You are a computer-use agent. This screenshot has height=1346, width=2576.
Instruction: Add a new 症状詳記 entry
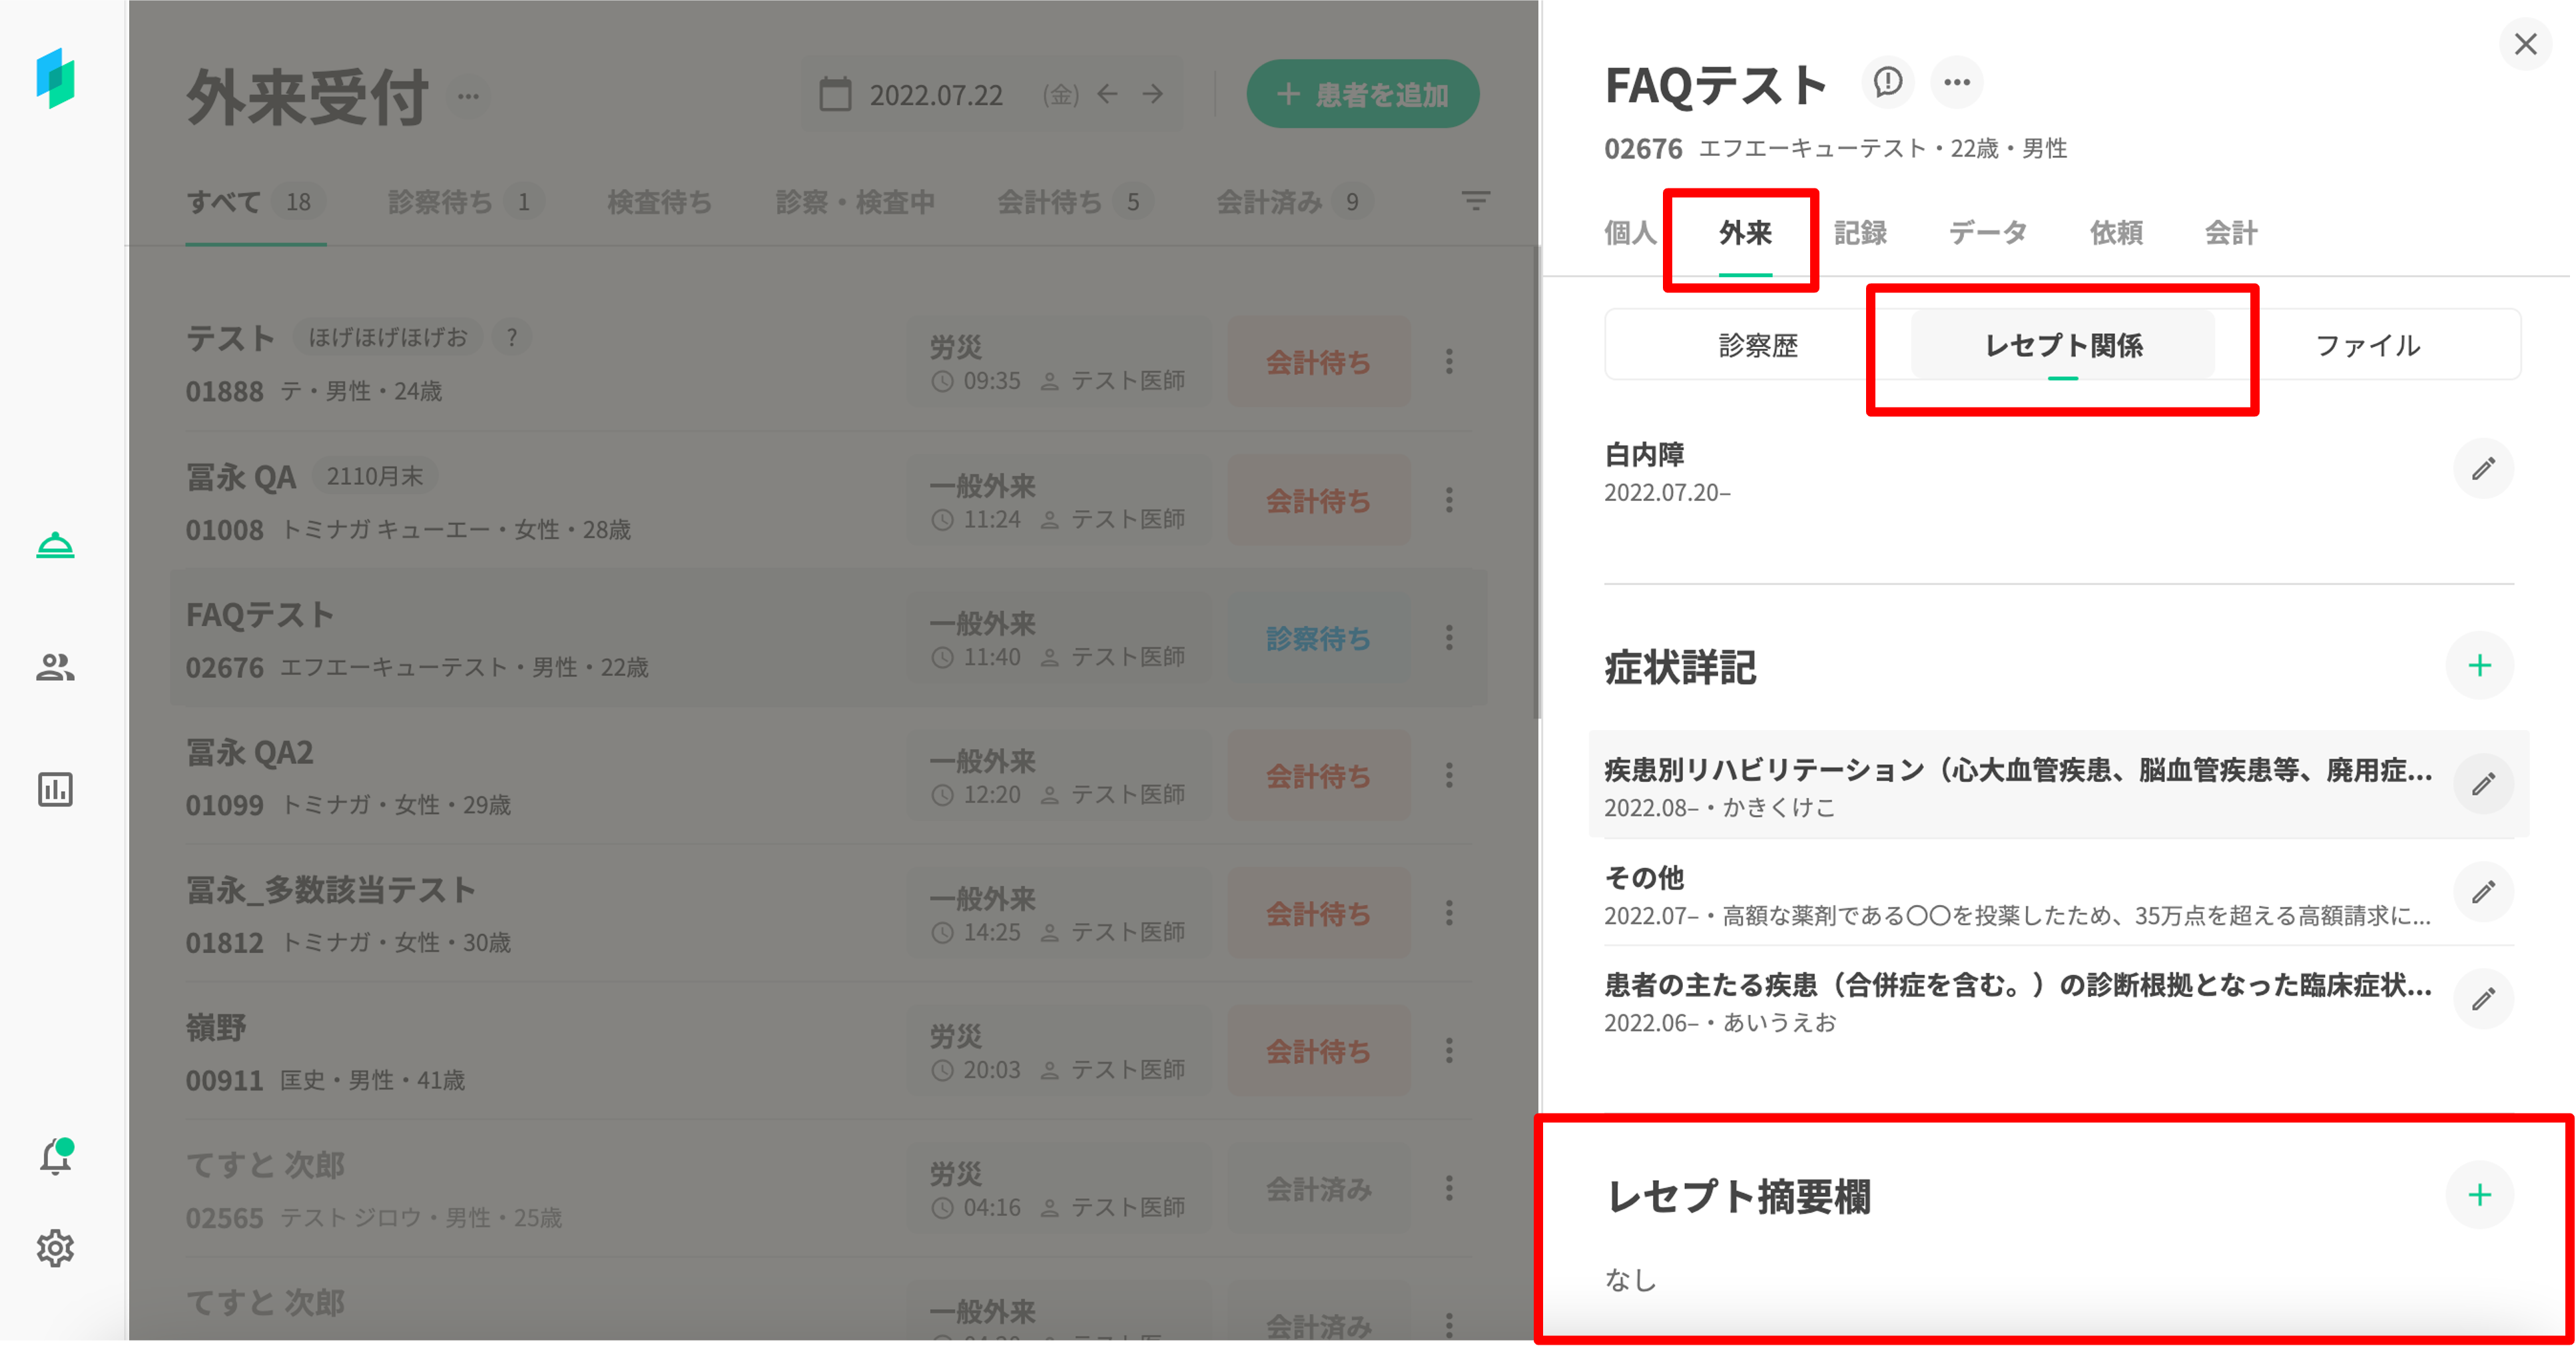point(2479,666)
